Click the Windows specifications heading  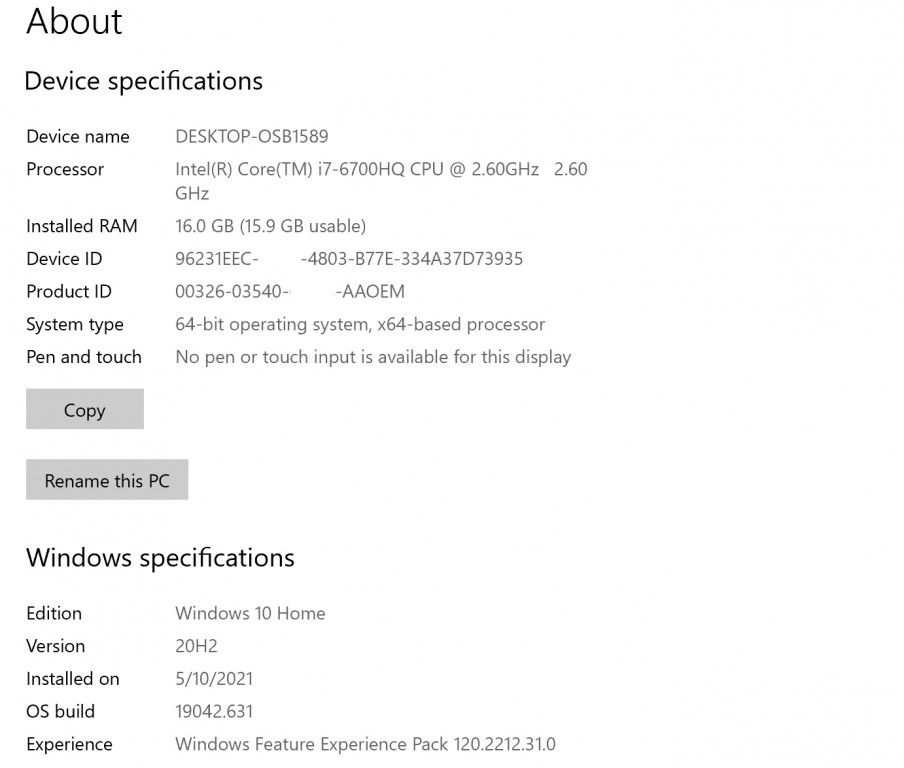[x=160, y=558]
